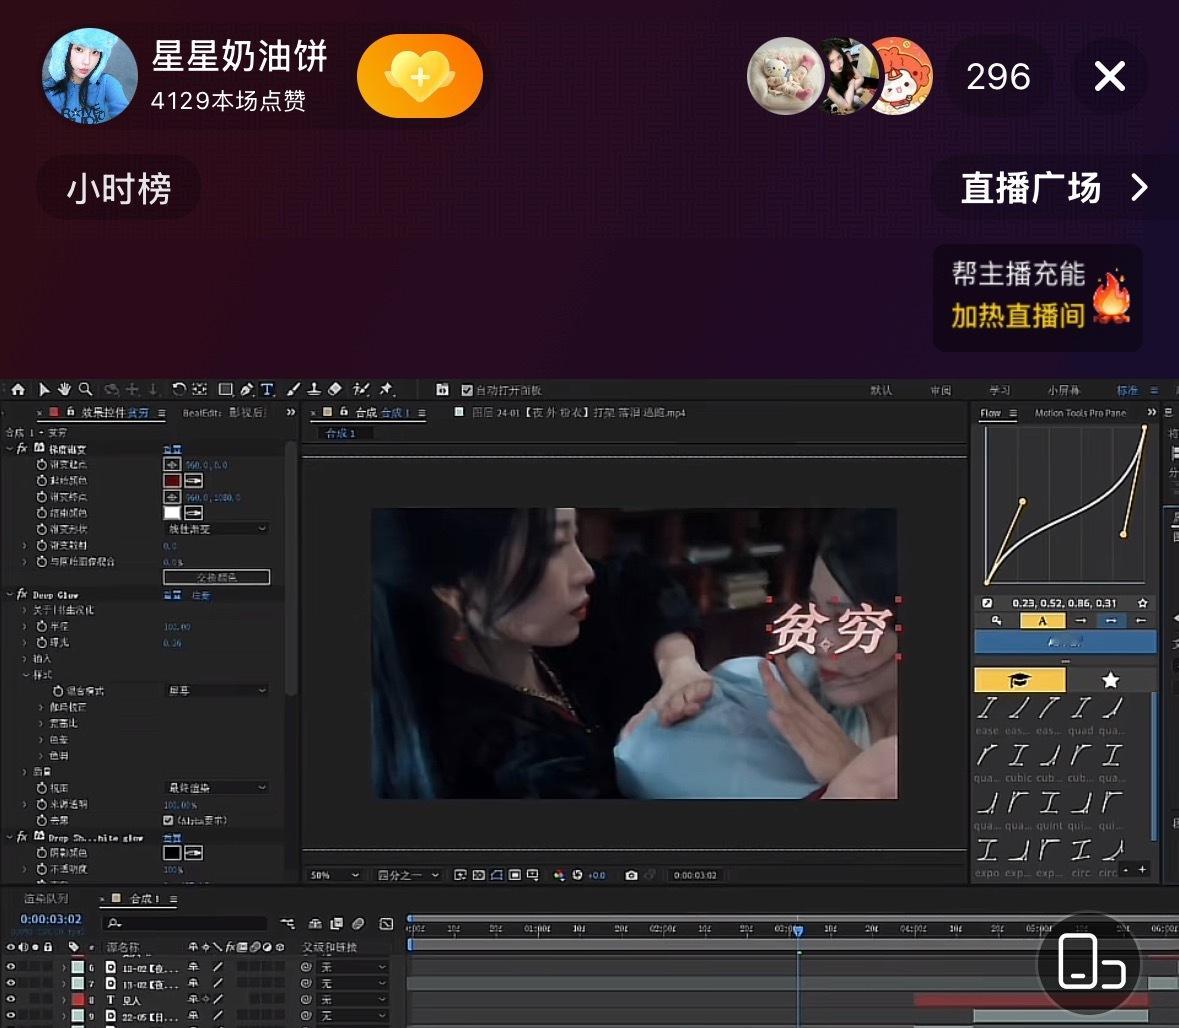Select the Eraser tool
Image resolution: width=1179 pixels, height=1028 pixels.
(x=335, y=390)
